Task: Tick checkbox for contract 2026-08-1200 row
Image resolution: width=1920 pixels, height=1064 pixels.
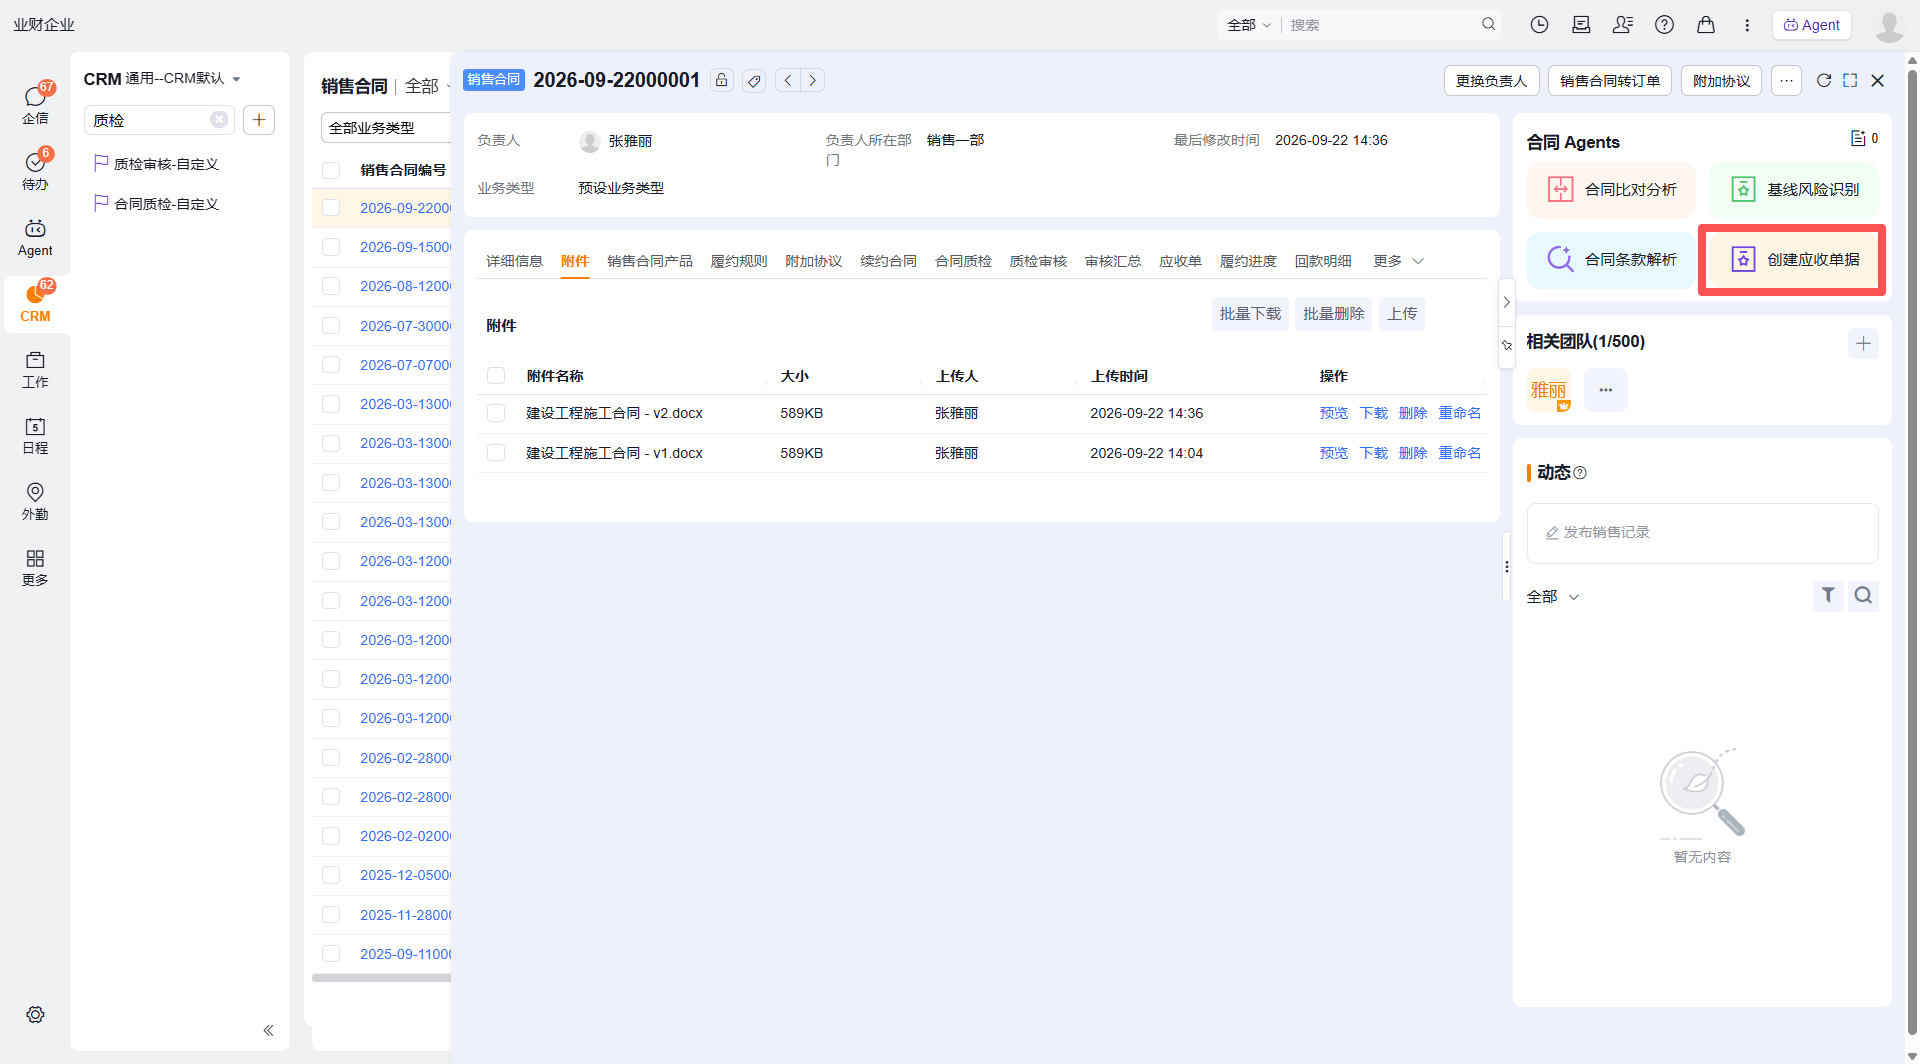Action: (x=331, y=286)
